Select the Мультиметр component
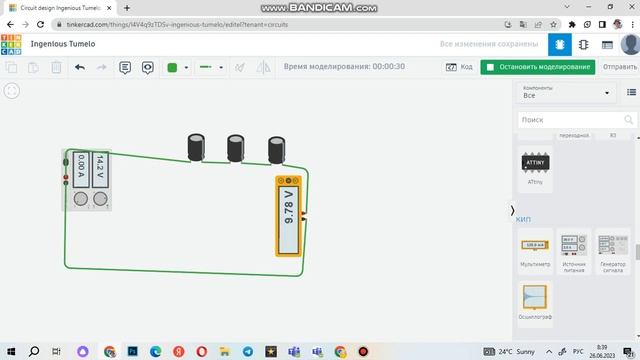This screenshot has width=640, height=360. [535, 251]
